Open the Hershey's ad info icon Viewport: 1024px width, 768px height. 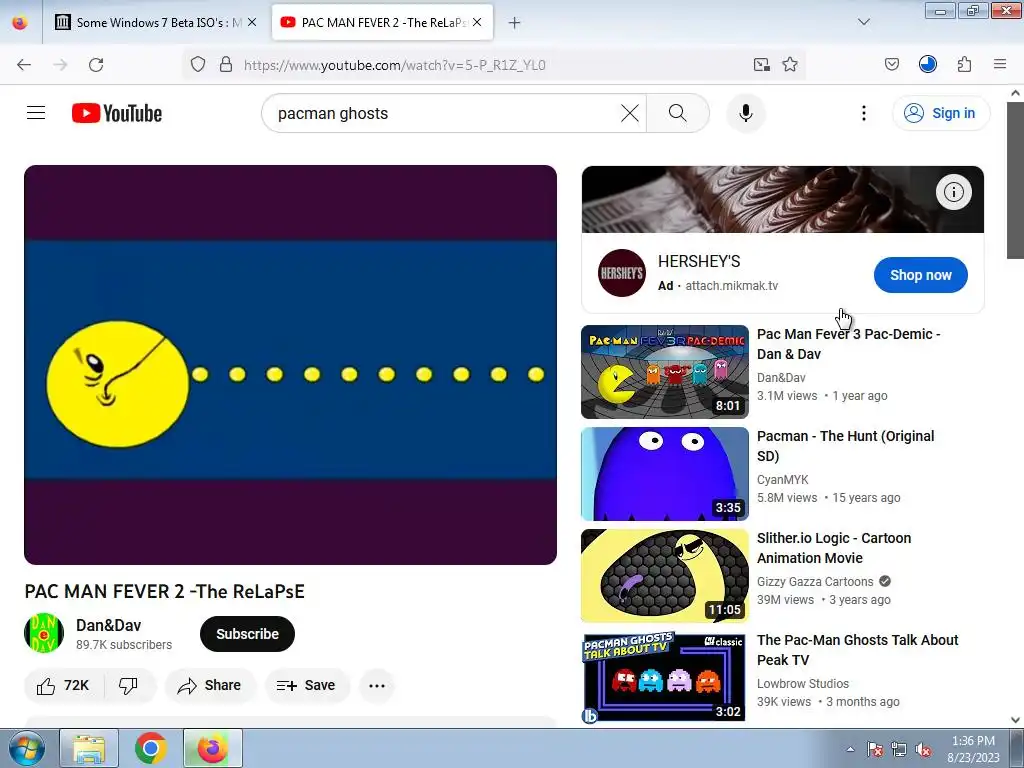pyautogui.click(x=953, y=192)
